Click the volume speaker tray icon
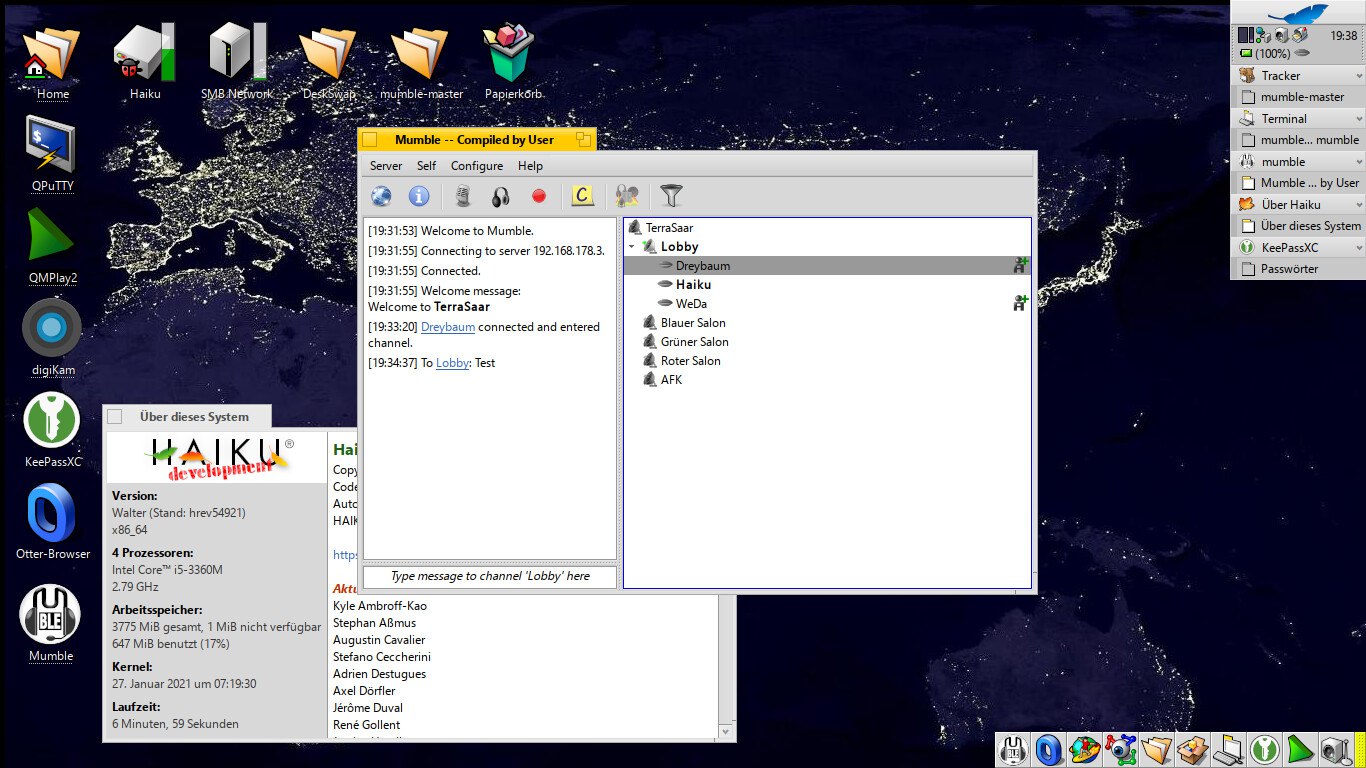 pos(1281,35)
